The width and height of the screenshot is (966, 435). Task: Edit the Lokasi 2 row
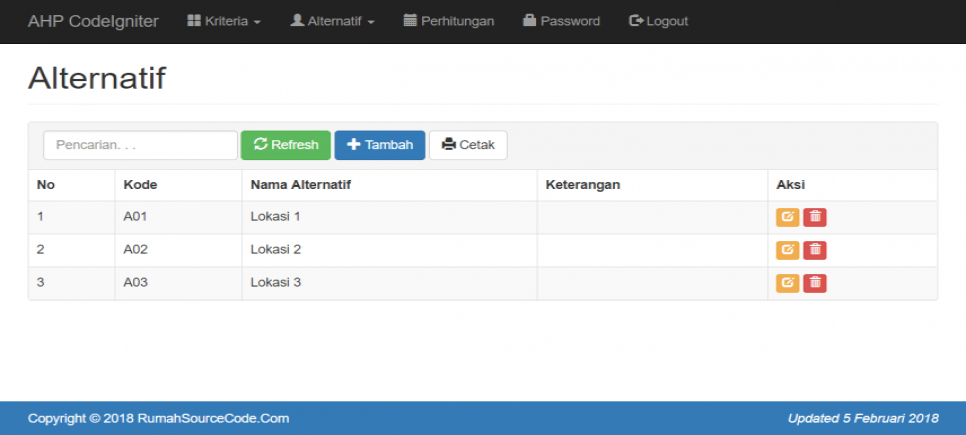787,250
